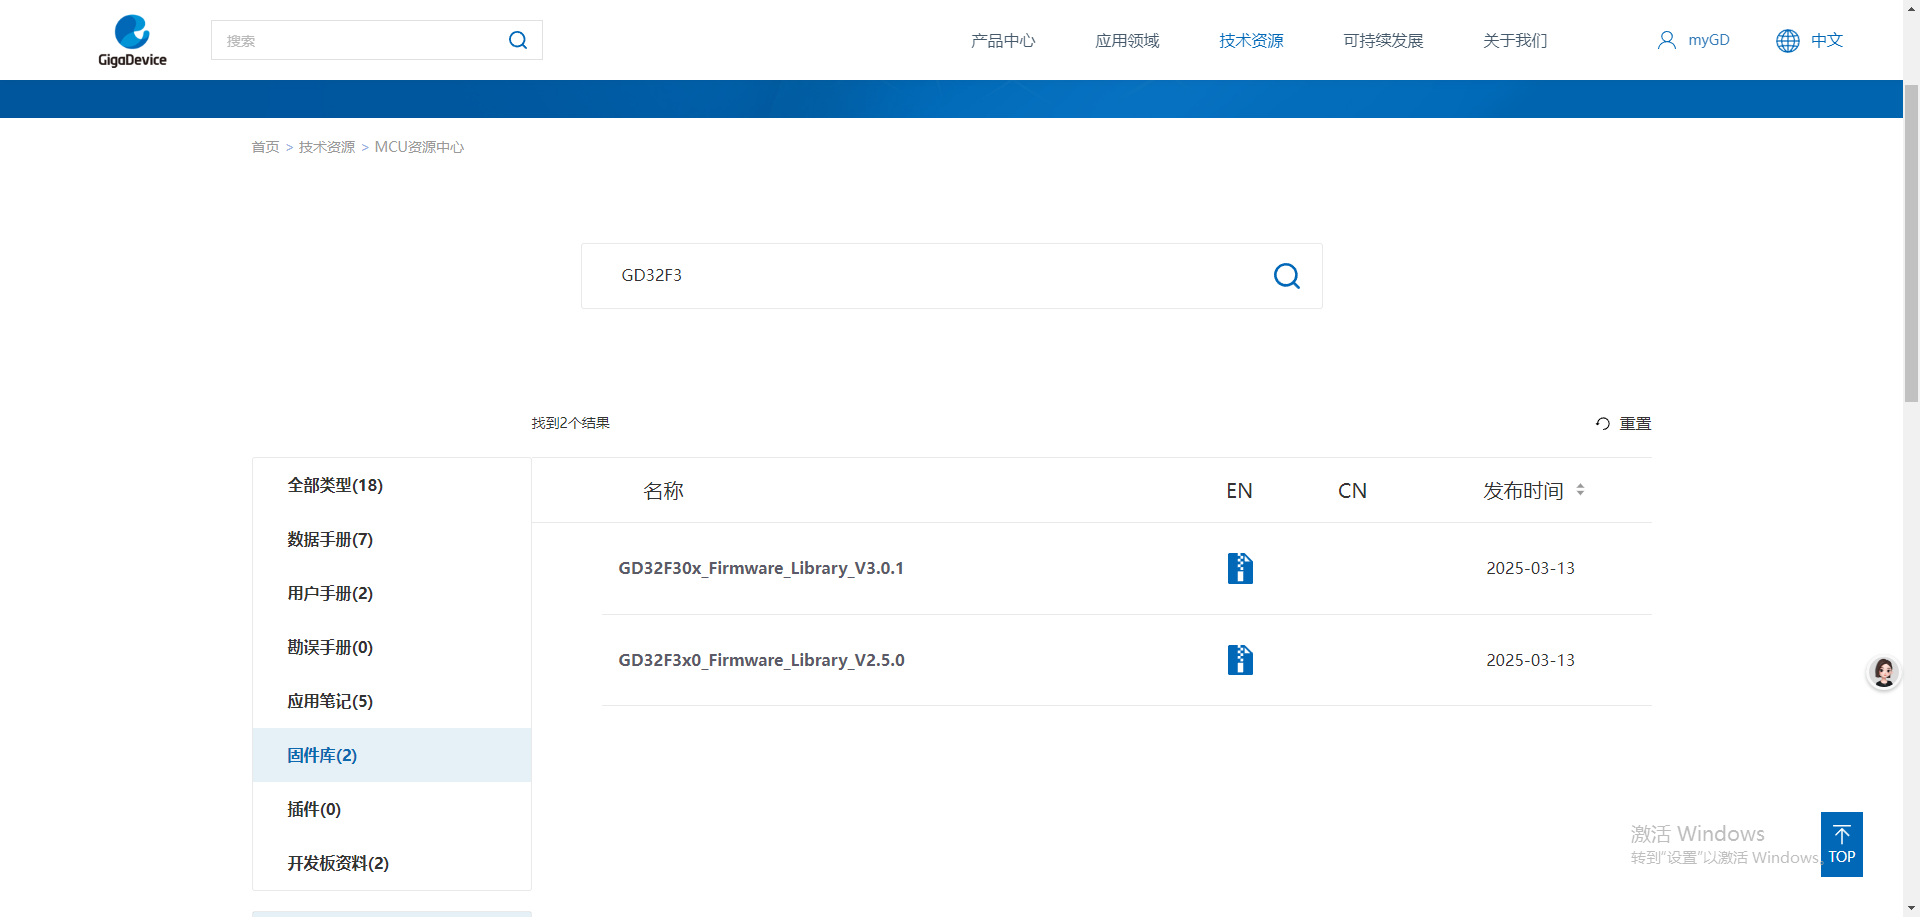Open GD32F30x_Firmware_Library_V3.0.1 entry

click(x=761, y=568)
